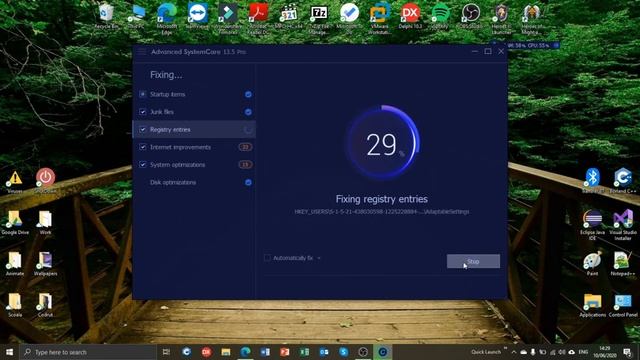Click the Junk files completed checkmark
Viewport: 640px width, 360px height.
coord(248,112)
